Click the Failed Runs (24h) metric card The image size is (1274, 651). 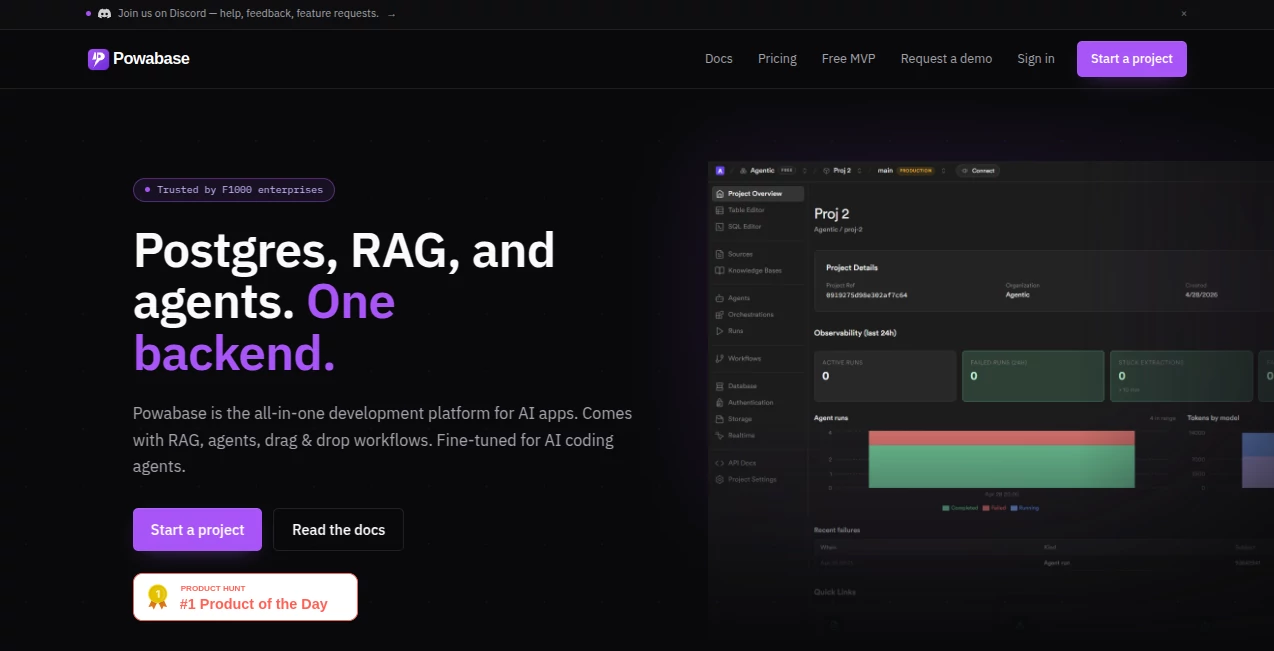[x=1033, y=376]
